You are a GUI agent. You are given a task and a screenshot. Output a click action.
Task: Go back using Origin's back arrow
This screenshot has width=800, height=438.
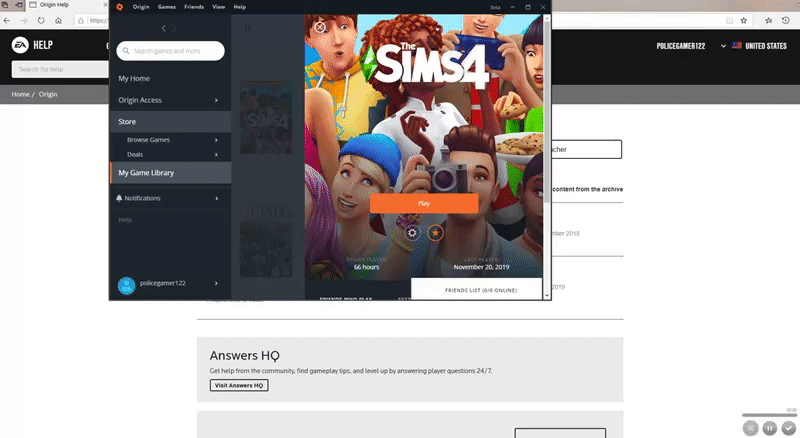[163, 28]
